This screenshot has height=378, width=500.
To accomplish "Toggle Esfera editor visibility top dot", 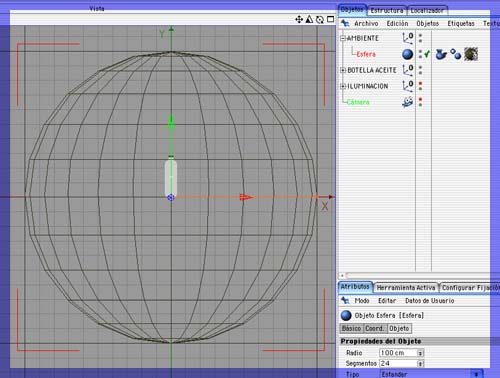I will click(420, 51).
